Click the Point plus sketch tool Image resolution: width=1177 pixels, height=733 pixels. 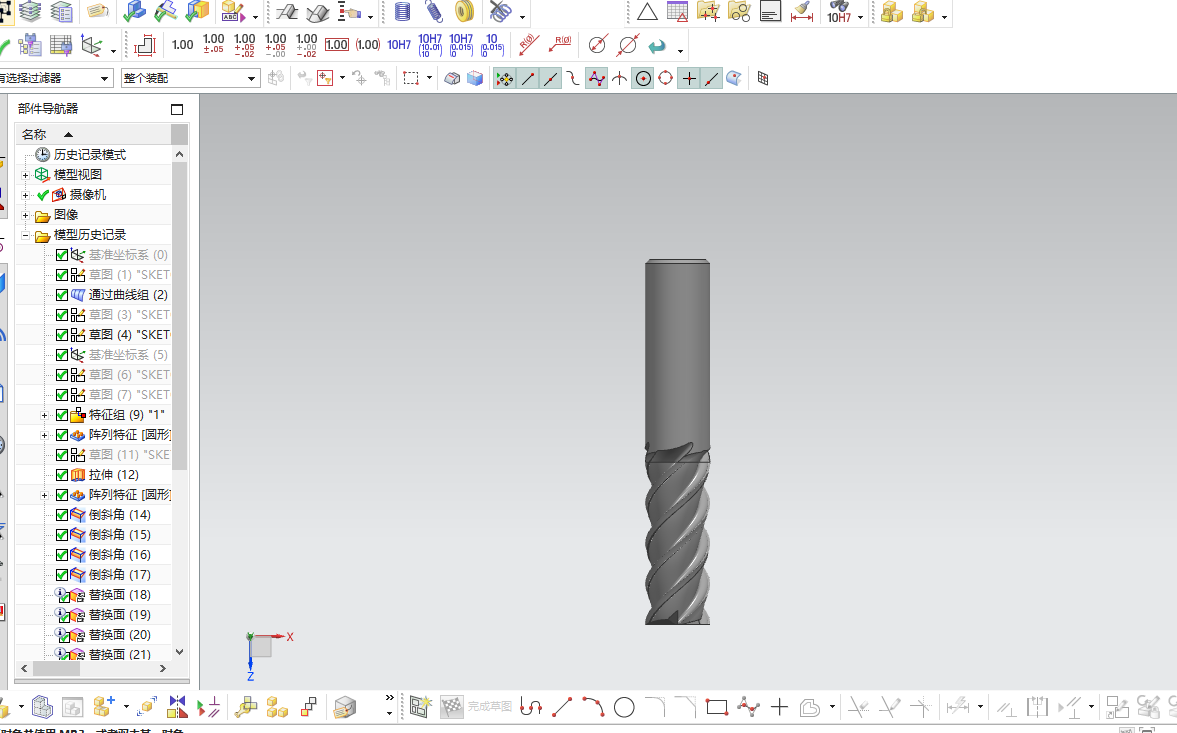tap(779, 707)
